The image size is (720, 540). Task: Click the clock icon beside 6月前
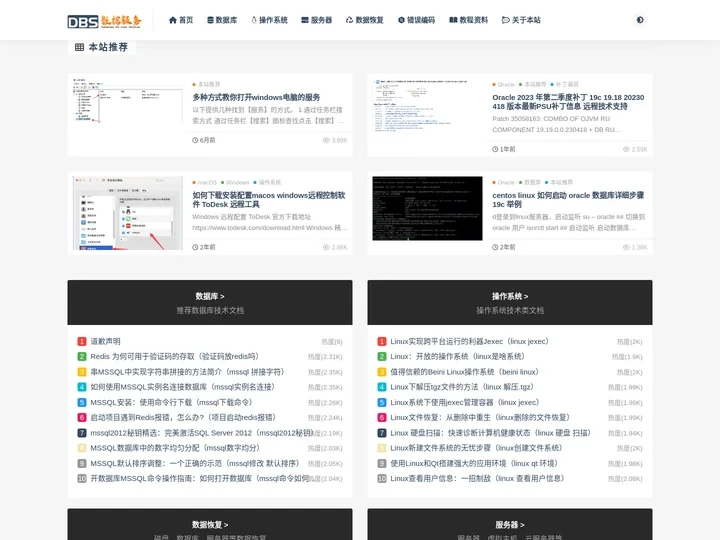195,140
